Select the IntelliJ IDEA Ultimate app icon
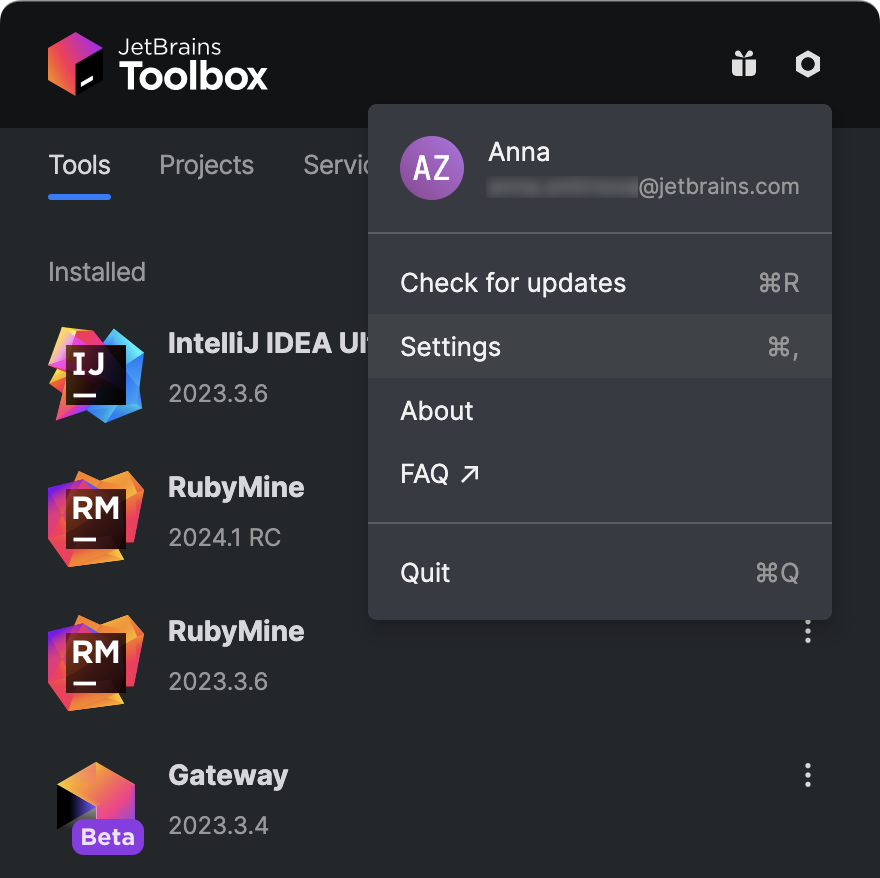The width and height of the screenshot is (880, 878). tap(95, 375)
